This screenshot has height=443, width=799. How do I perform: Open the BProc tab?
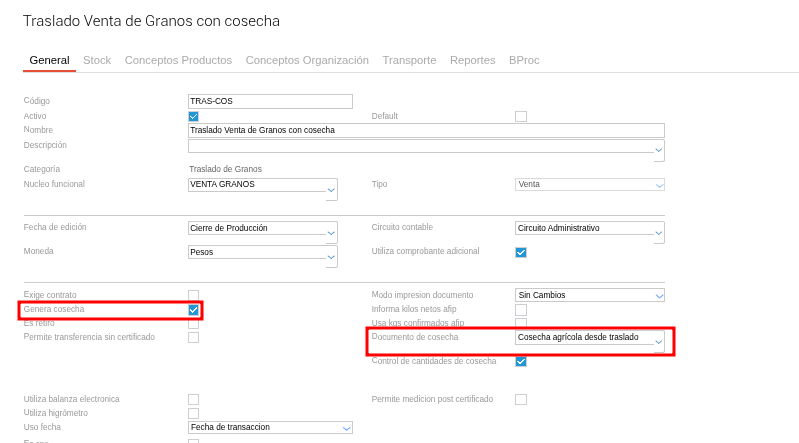524,60
